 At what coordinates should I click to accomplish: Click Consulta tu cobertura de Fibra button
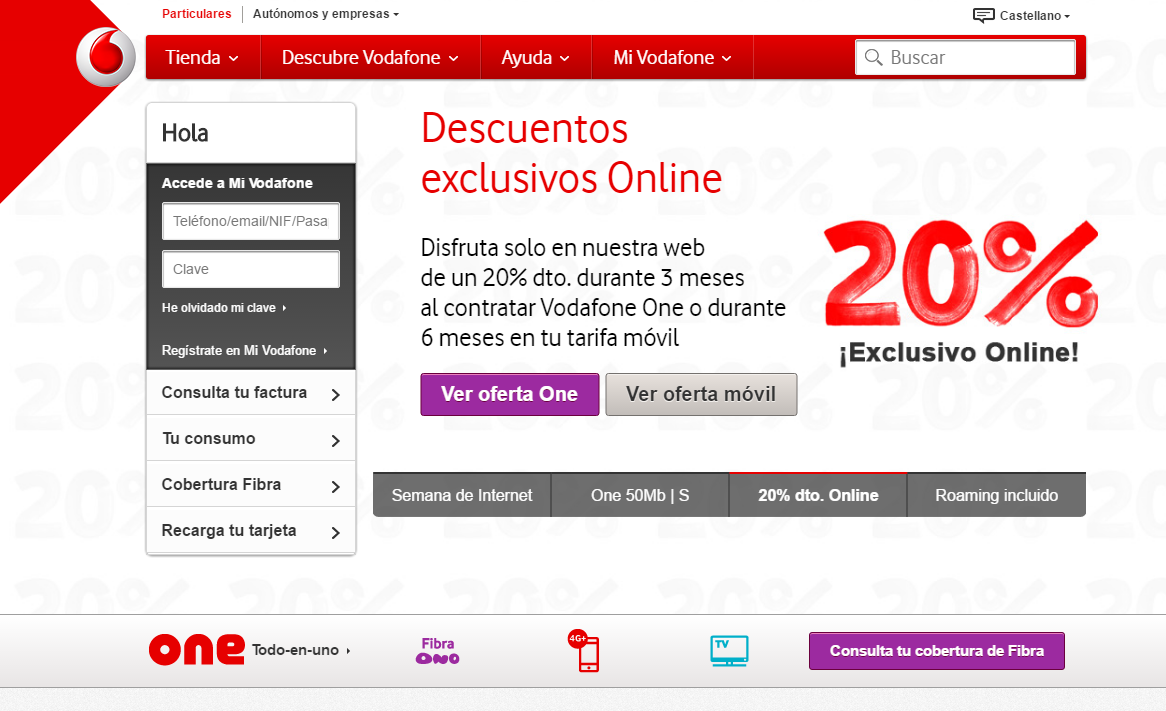tap(937, 651)
